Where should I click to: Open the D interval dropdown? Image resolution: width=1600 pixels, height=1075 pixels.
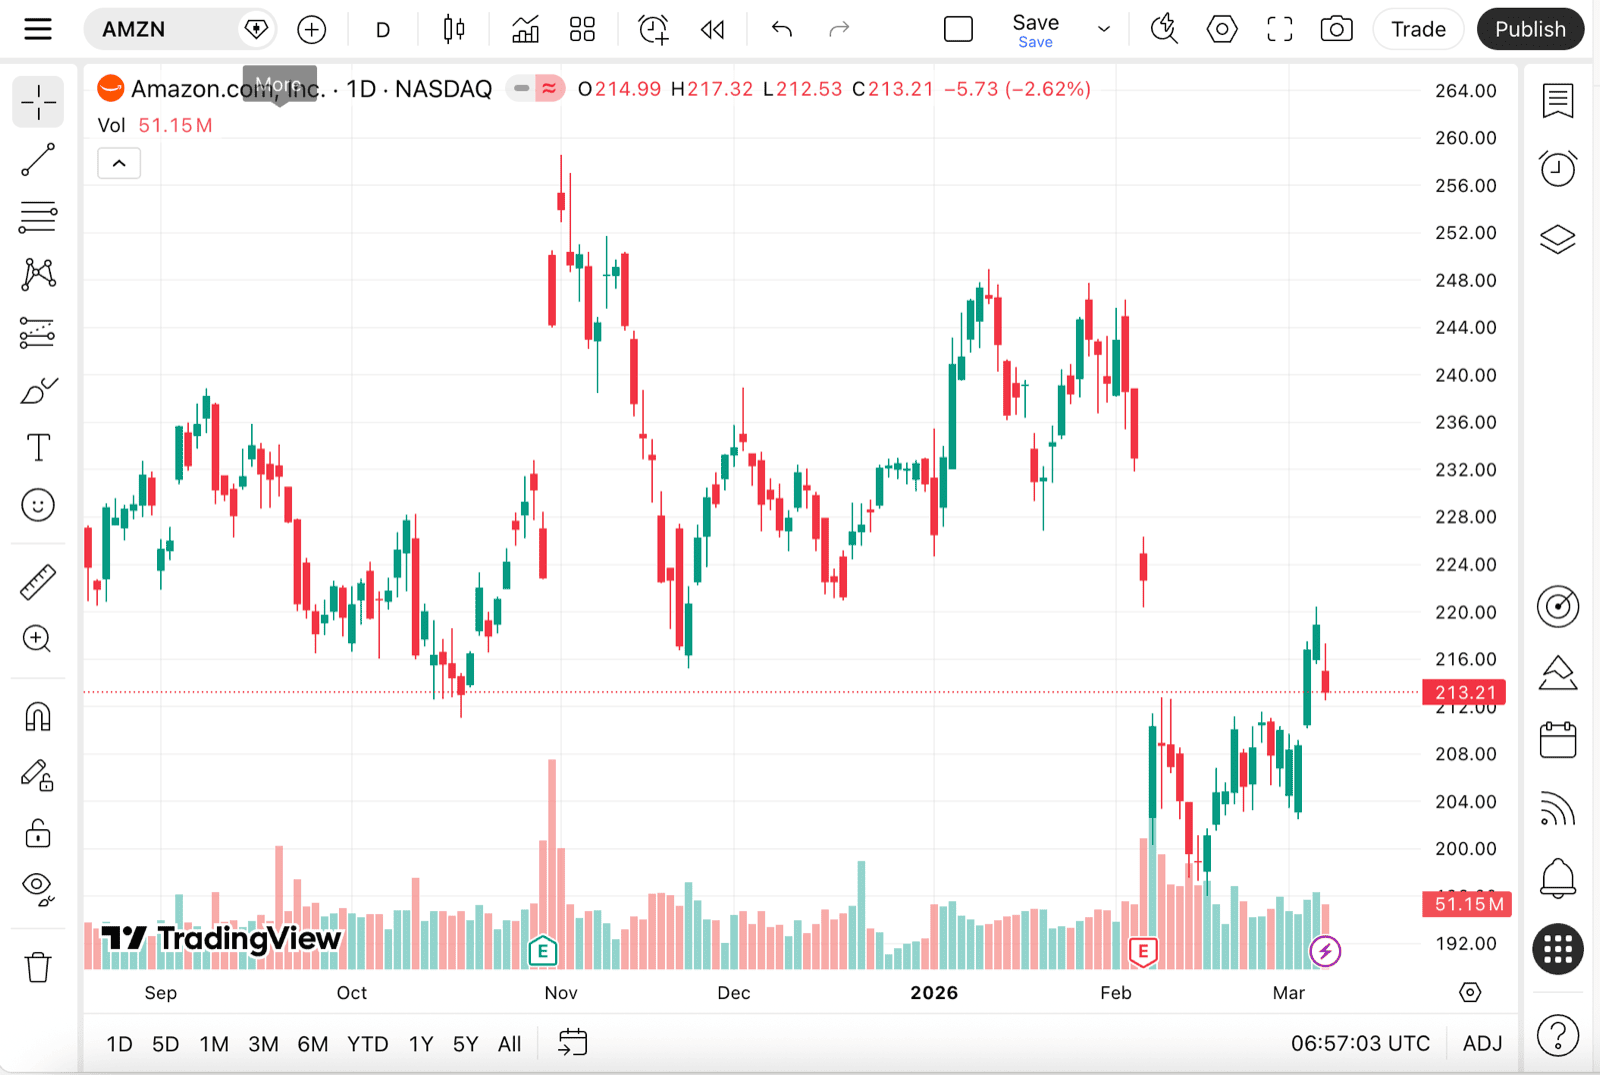coord(382,29)
